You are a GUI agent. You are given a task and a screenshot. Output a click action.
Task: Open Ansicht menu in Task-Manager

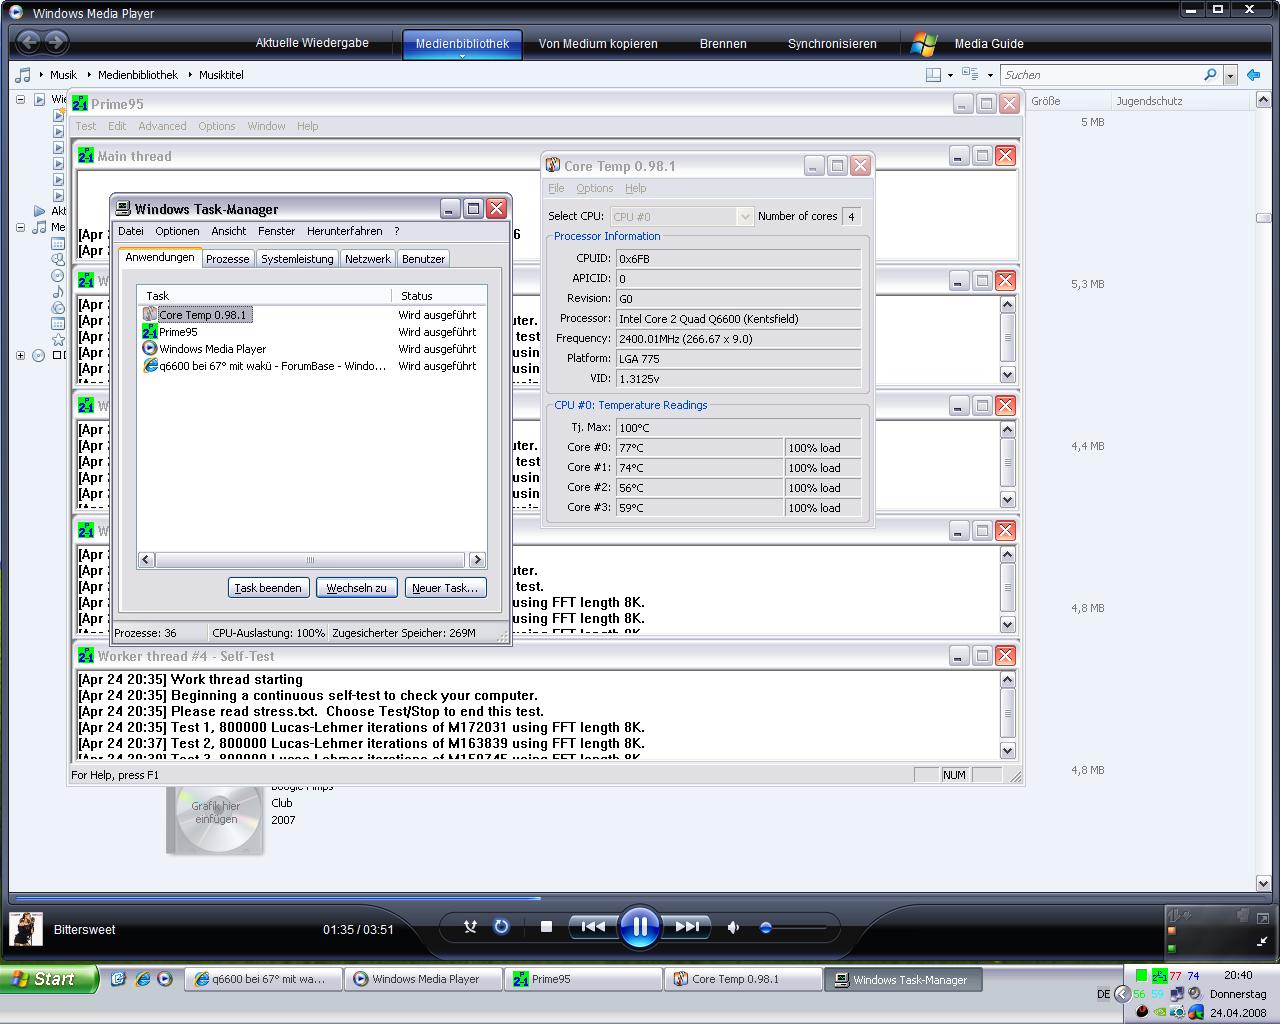click(x=229, y=231)
